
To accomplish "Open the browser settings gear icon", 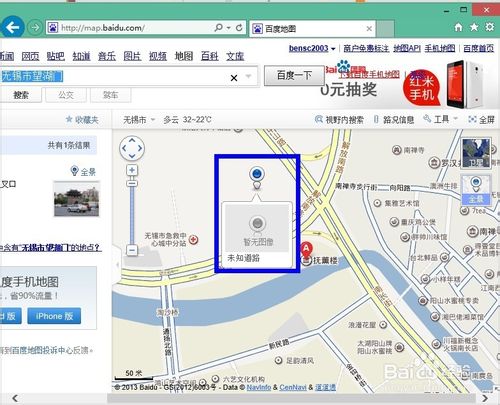I will pos(489,27).
